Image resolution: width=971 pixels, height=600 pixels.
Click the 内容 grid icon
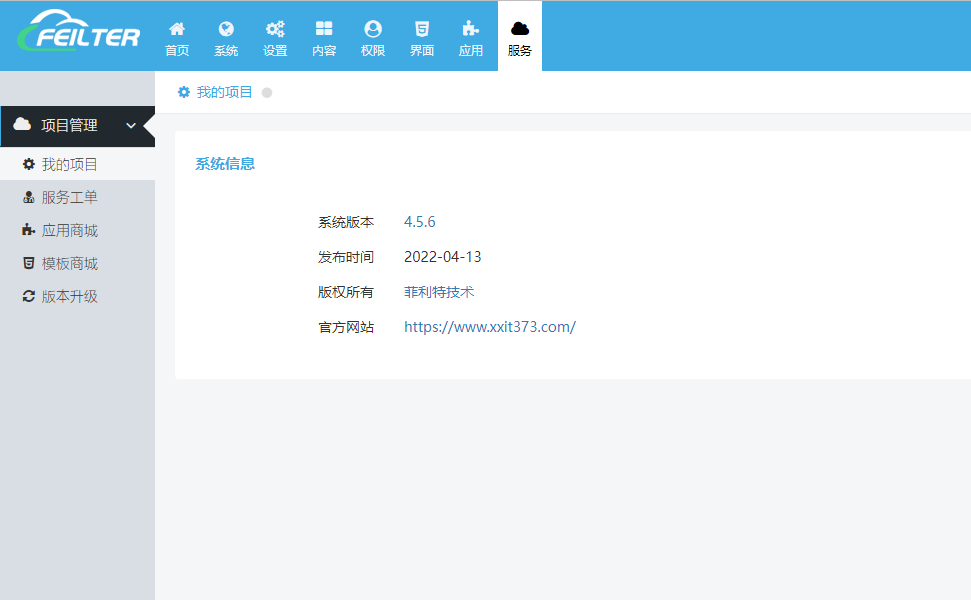(x=324, y=28)
